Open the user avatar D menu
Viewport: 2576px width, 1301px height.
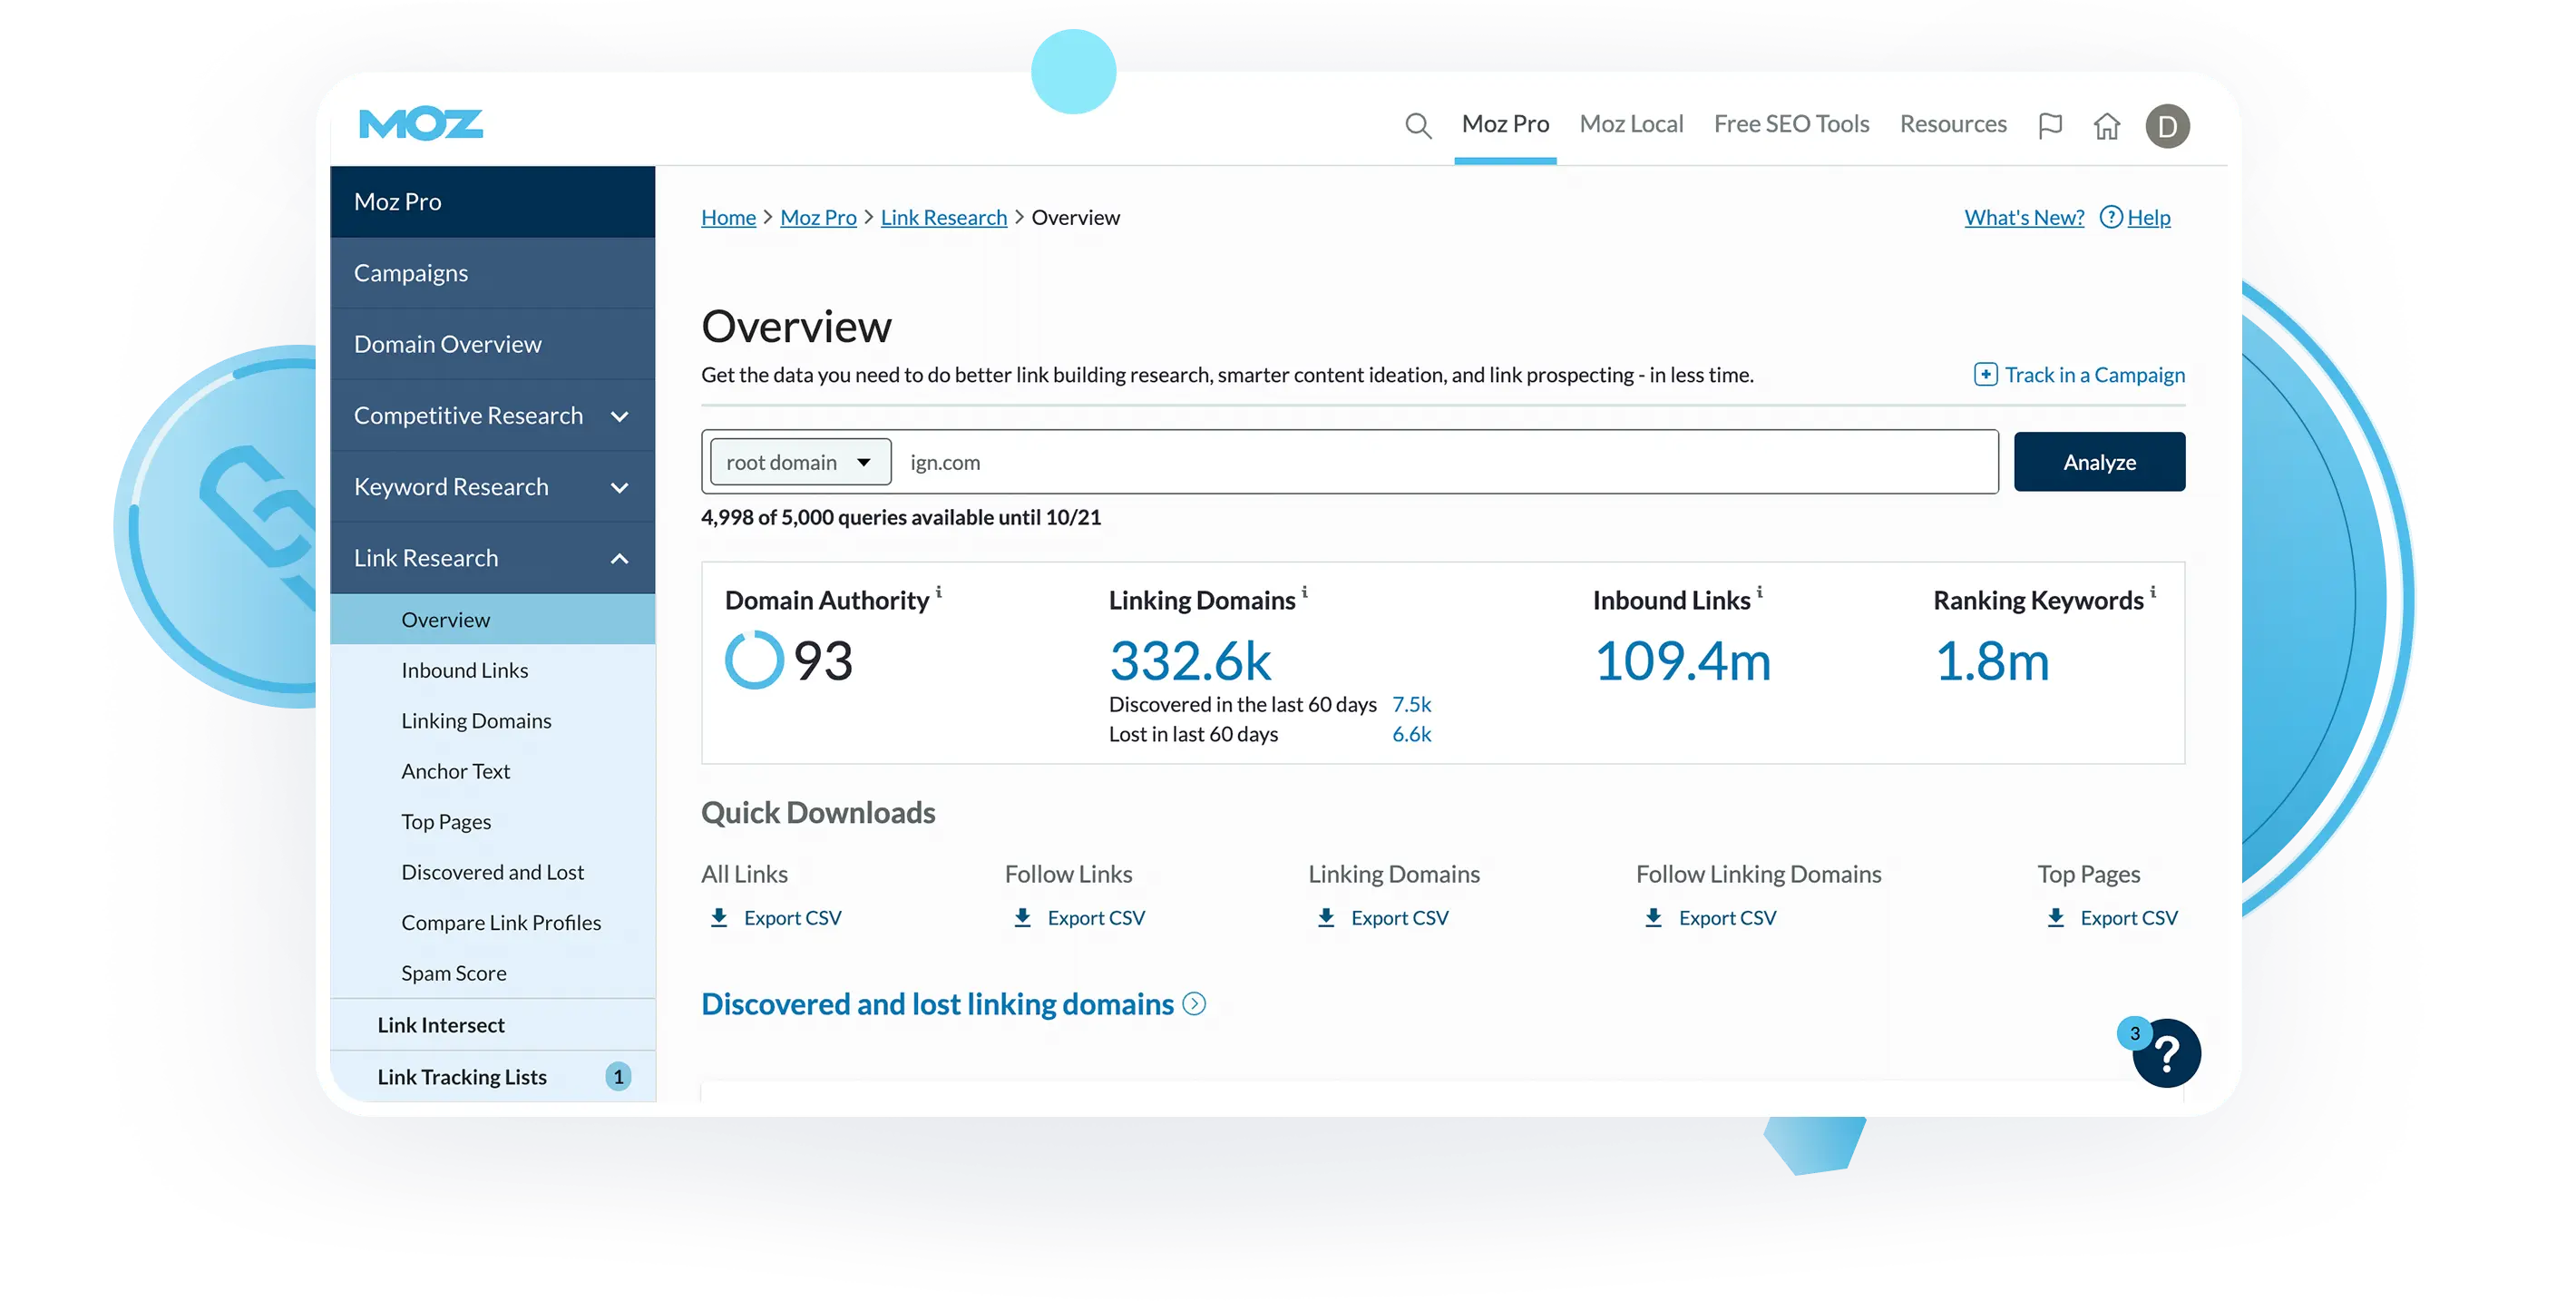click(x=2166, y=126)
